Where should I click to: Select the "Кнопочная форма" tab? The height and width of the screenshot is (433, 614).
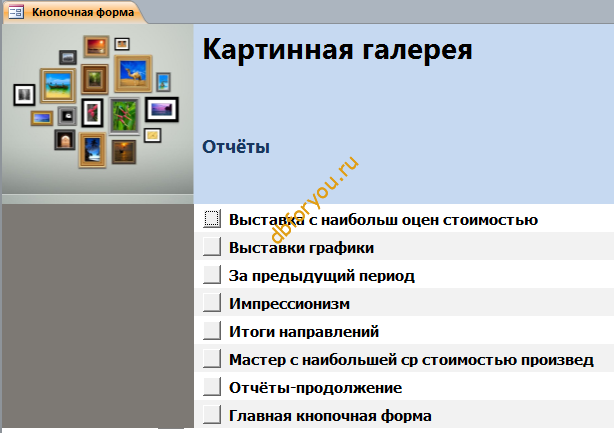74,12
